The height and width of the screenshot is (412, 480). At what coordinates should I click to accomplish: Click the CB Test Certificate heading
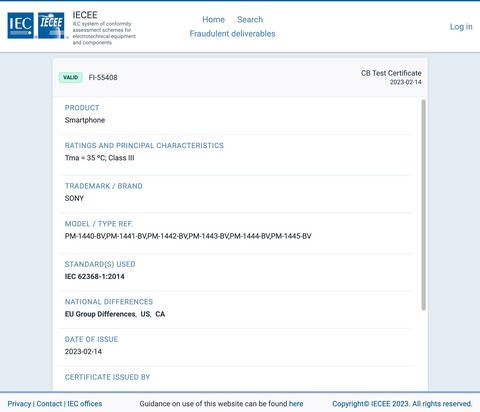click(391, 73)
